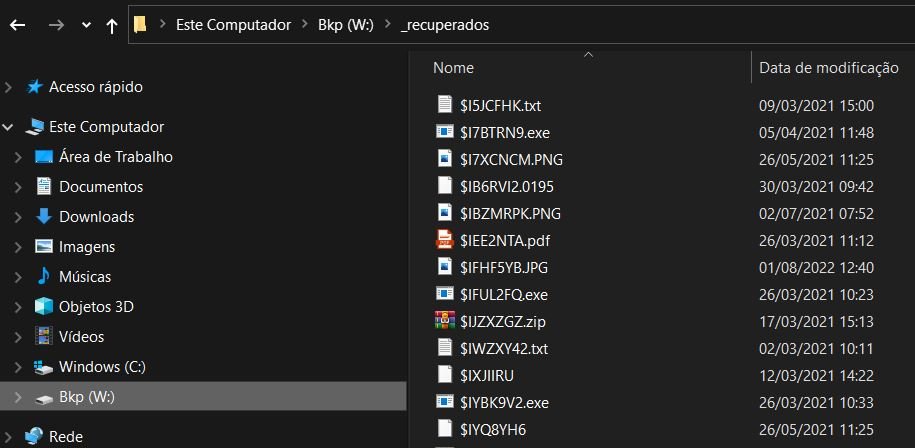Click the Rede network icon
The height and width of the screenshot is (448, 915).
34,436
